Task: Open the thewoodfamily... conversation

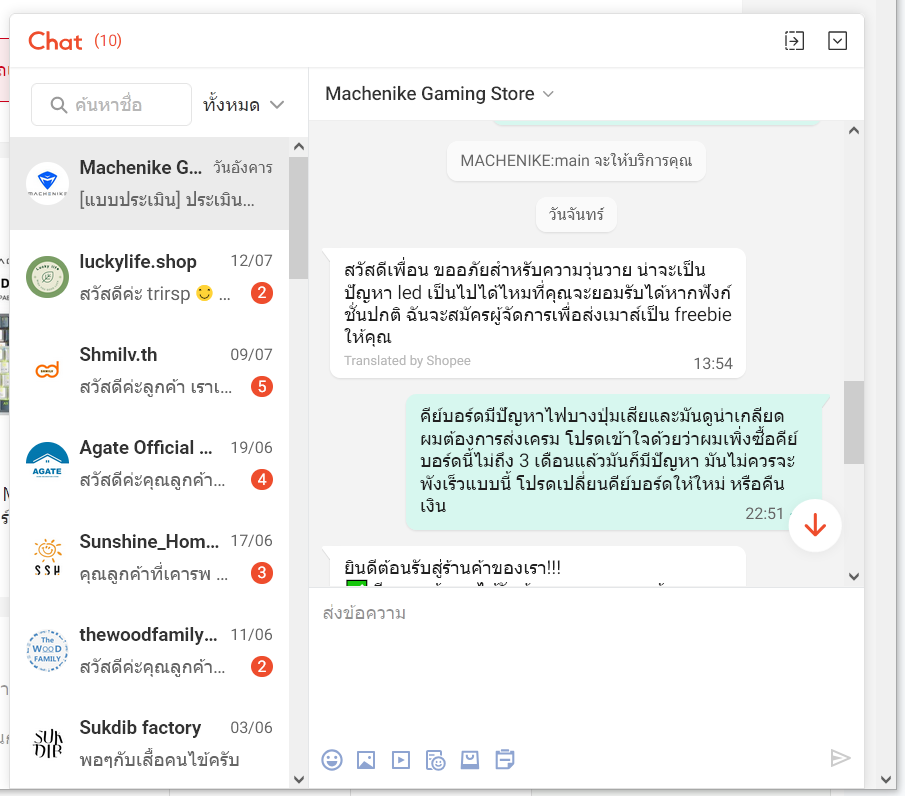Action: [x=149, y=651]
